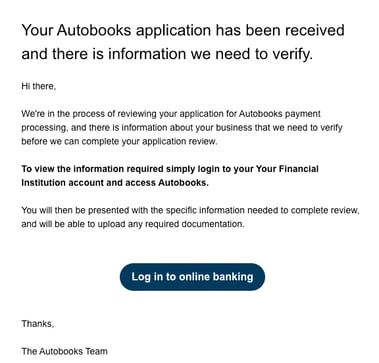Click the bold phrase "Your Financial"
The height and width of the screenshot is (363, 379).
[287, 169]
